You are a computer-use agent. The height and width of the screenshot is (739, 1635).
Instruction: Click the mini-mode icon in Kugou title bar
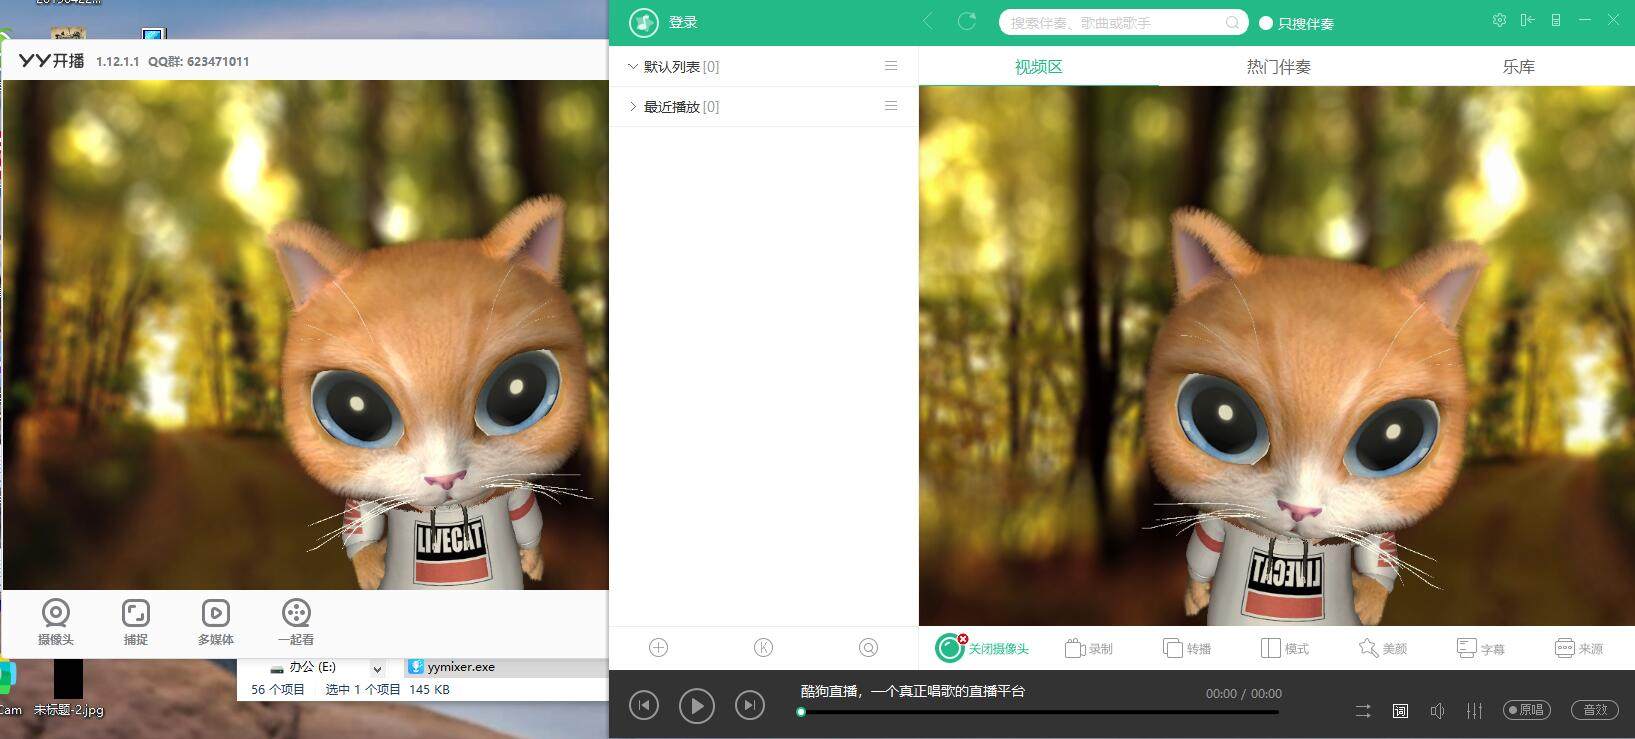coord(1556,20)
